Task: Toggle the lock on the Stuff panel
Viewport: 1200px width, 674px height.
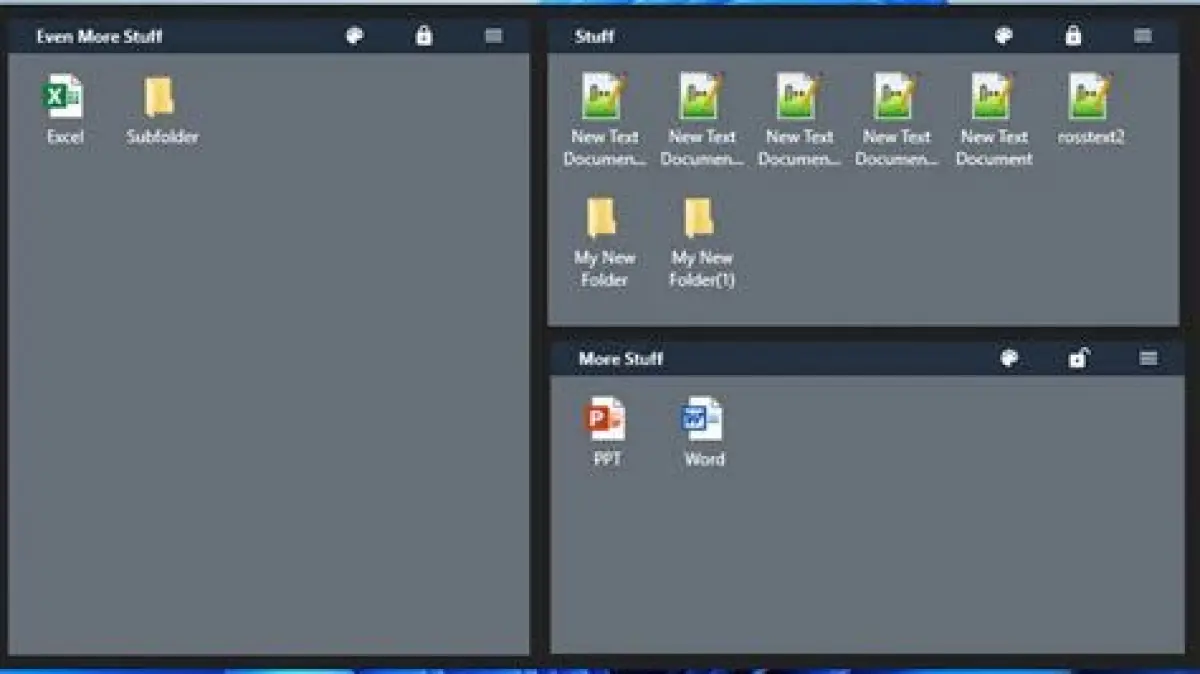Action: pos(1073,36)
